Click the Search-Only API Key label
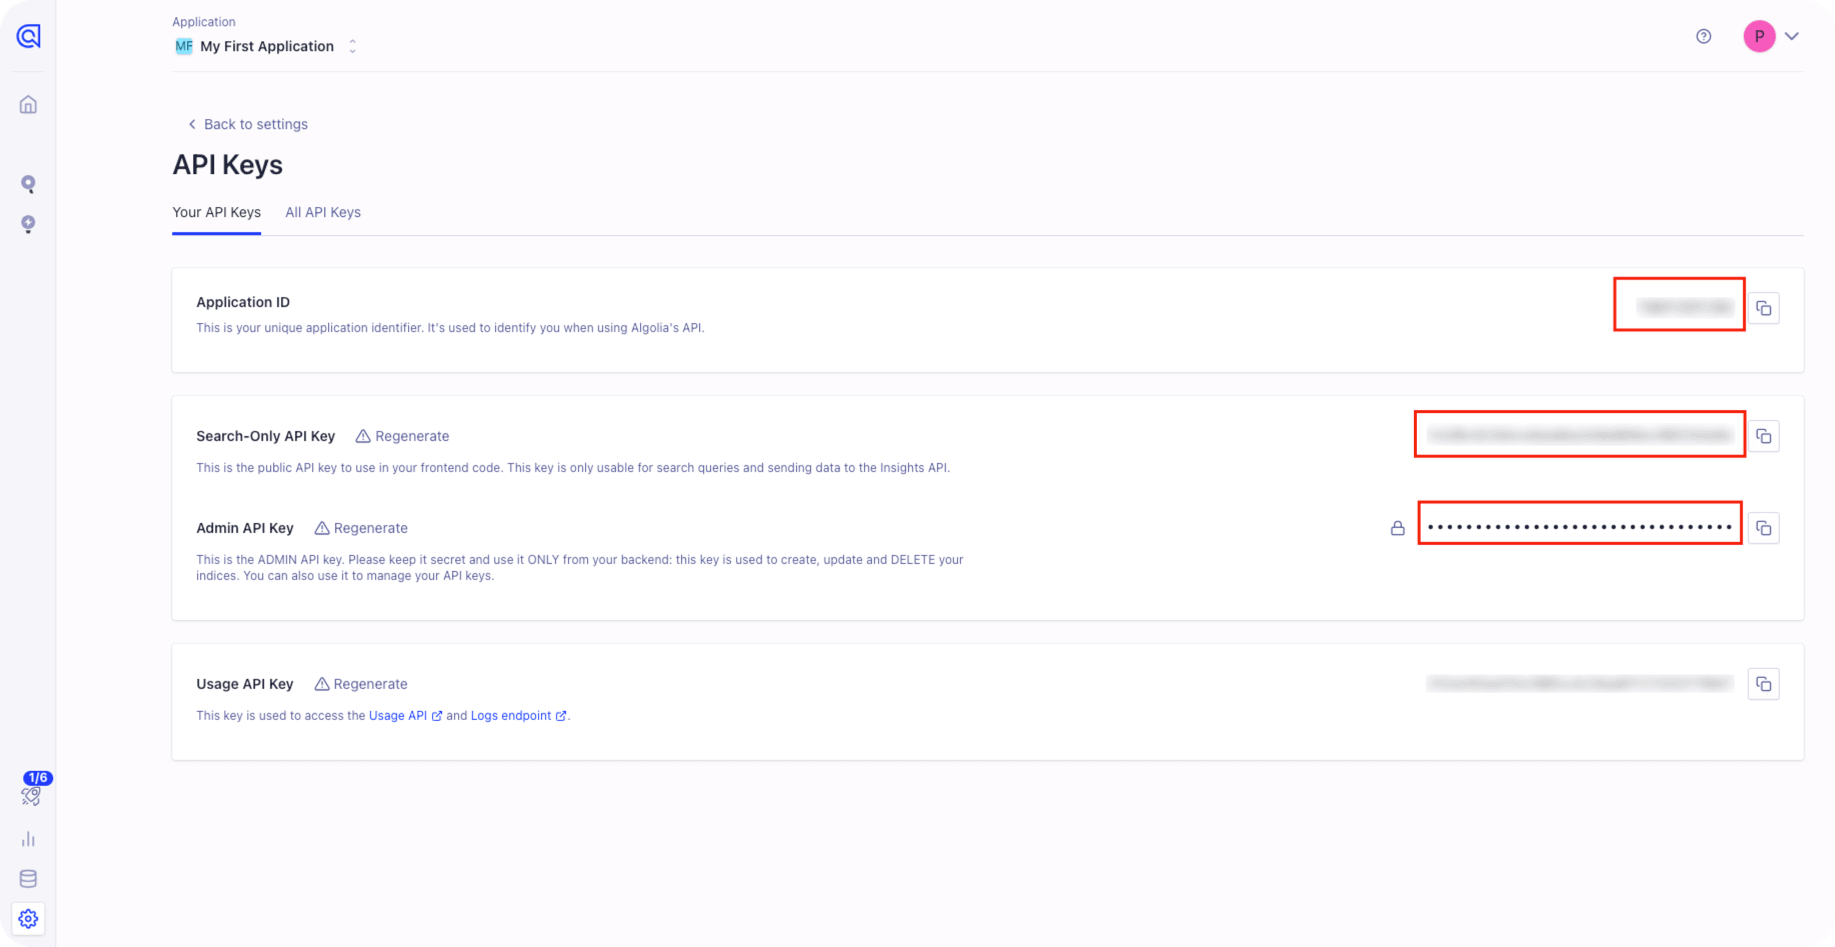 click(265, 436)
